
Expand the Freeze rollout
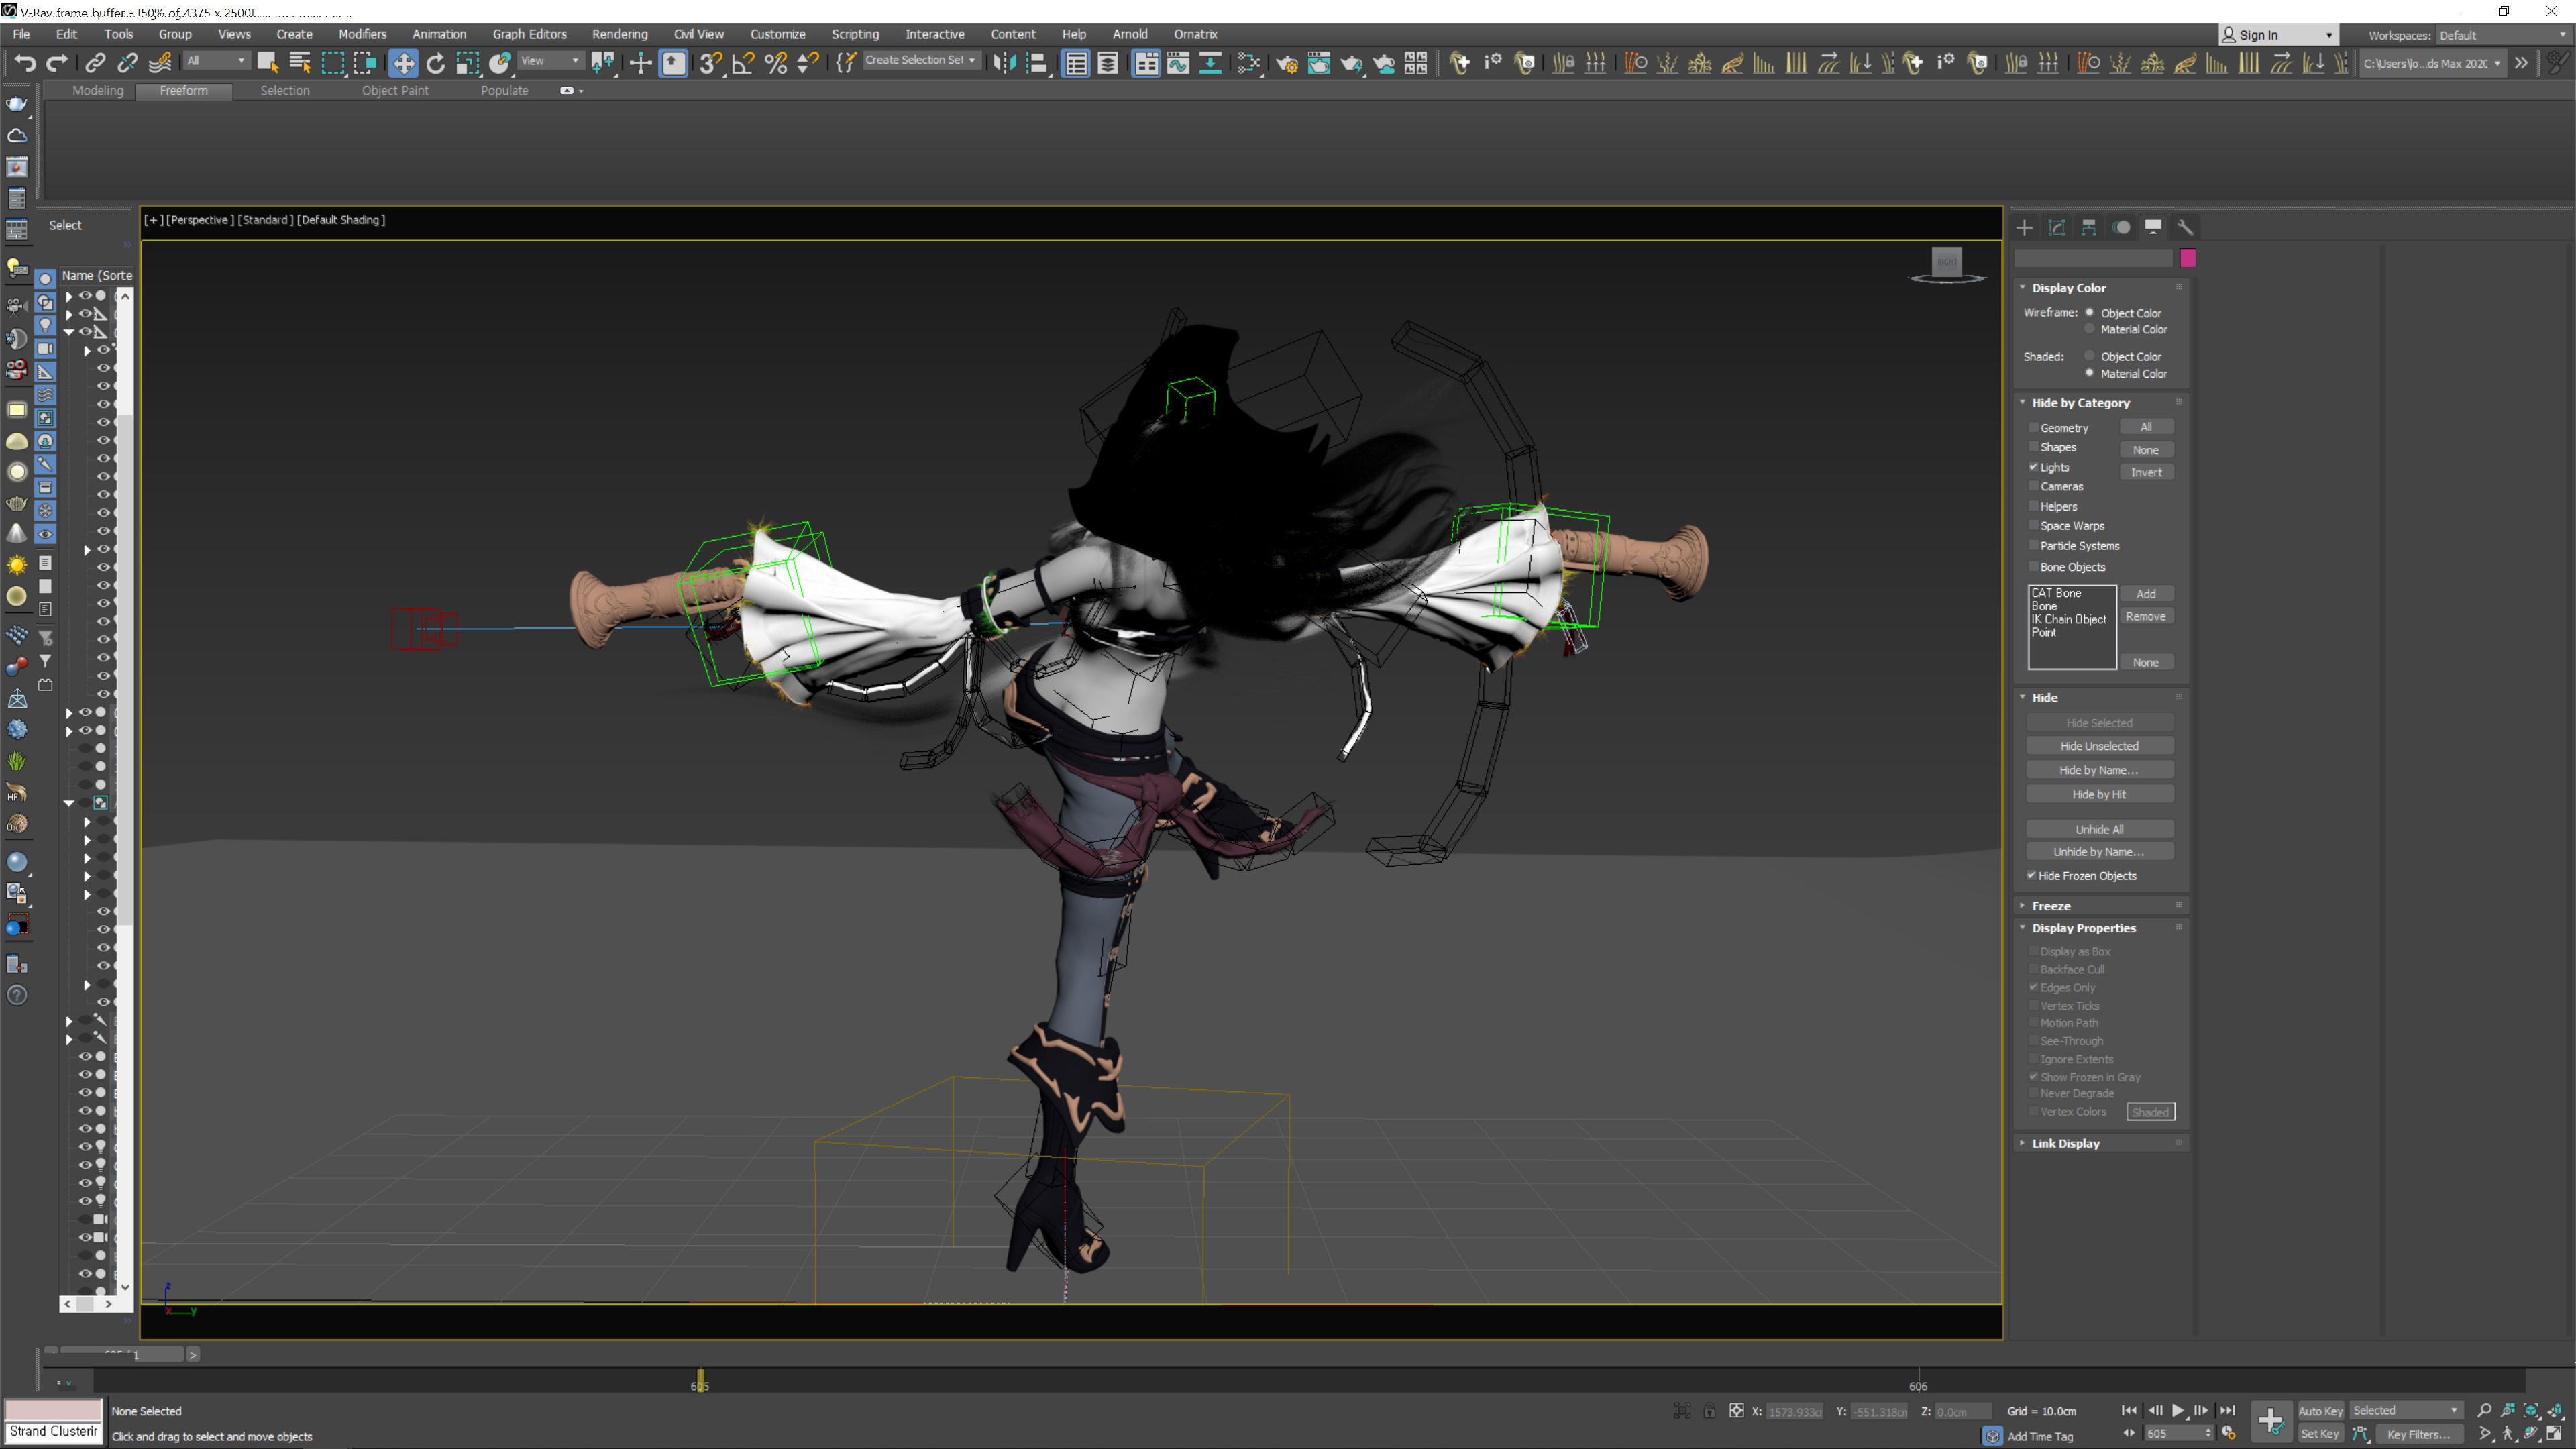[2050, 906]
